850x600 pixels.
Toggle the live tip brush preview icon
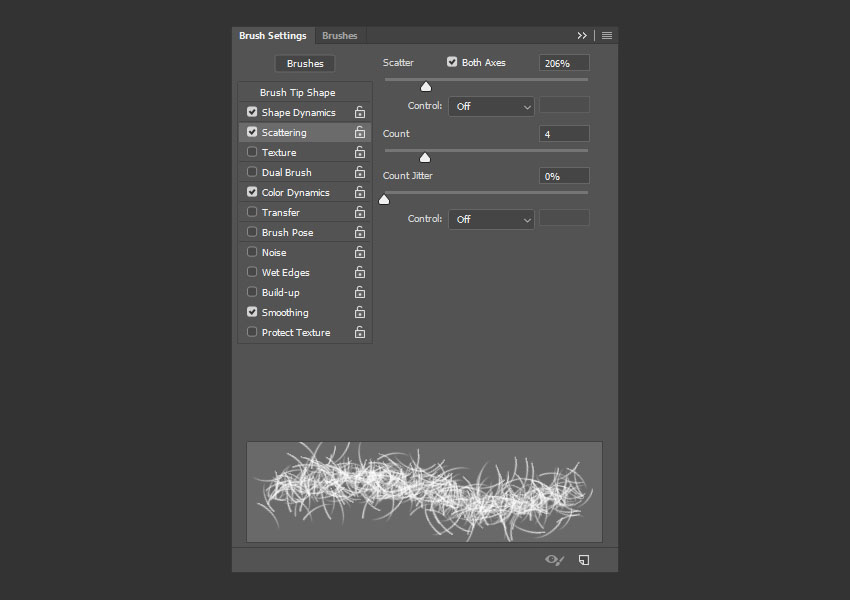pos(555,560)
